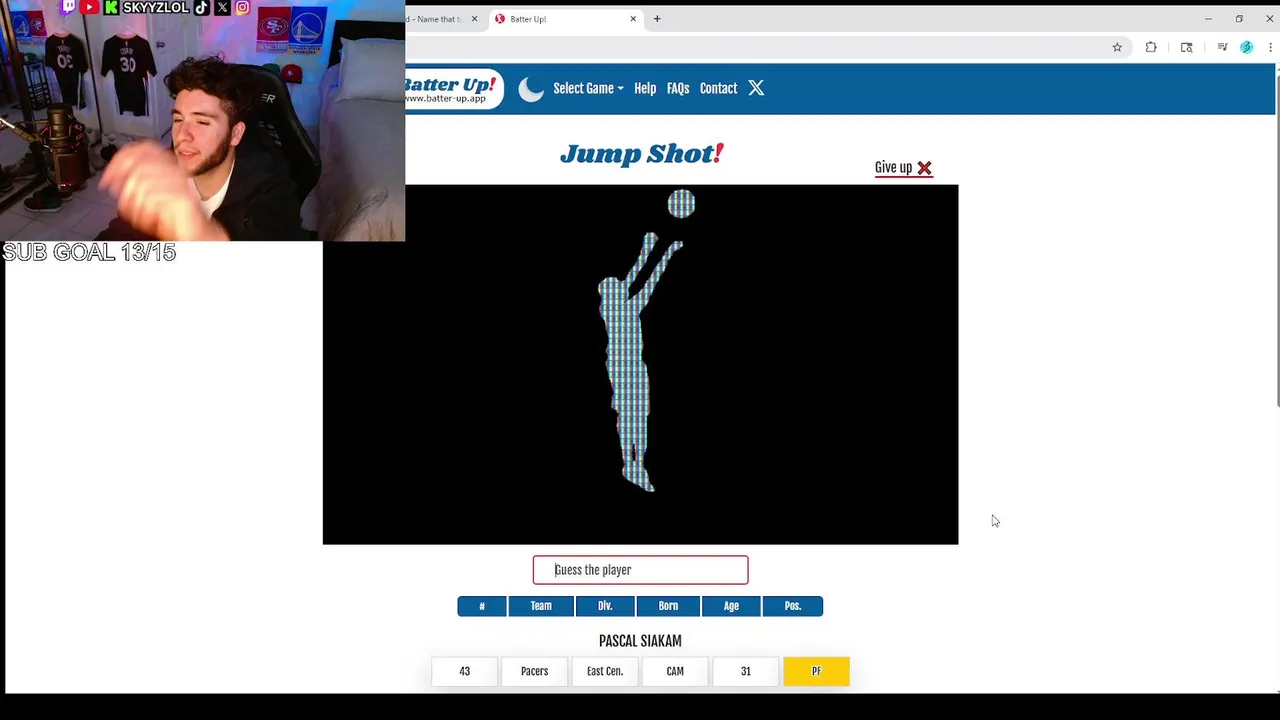This screenshot has height=720, width=1280.
Task: Click the yellow PF position cell
Action: coord(816,671)
